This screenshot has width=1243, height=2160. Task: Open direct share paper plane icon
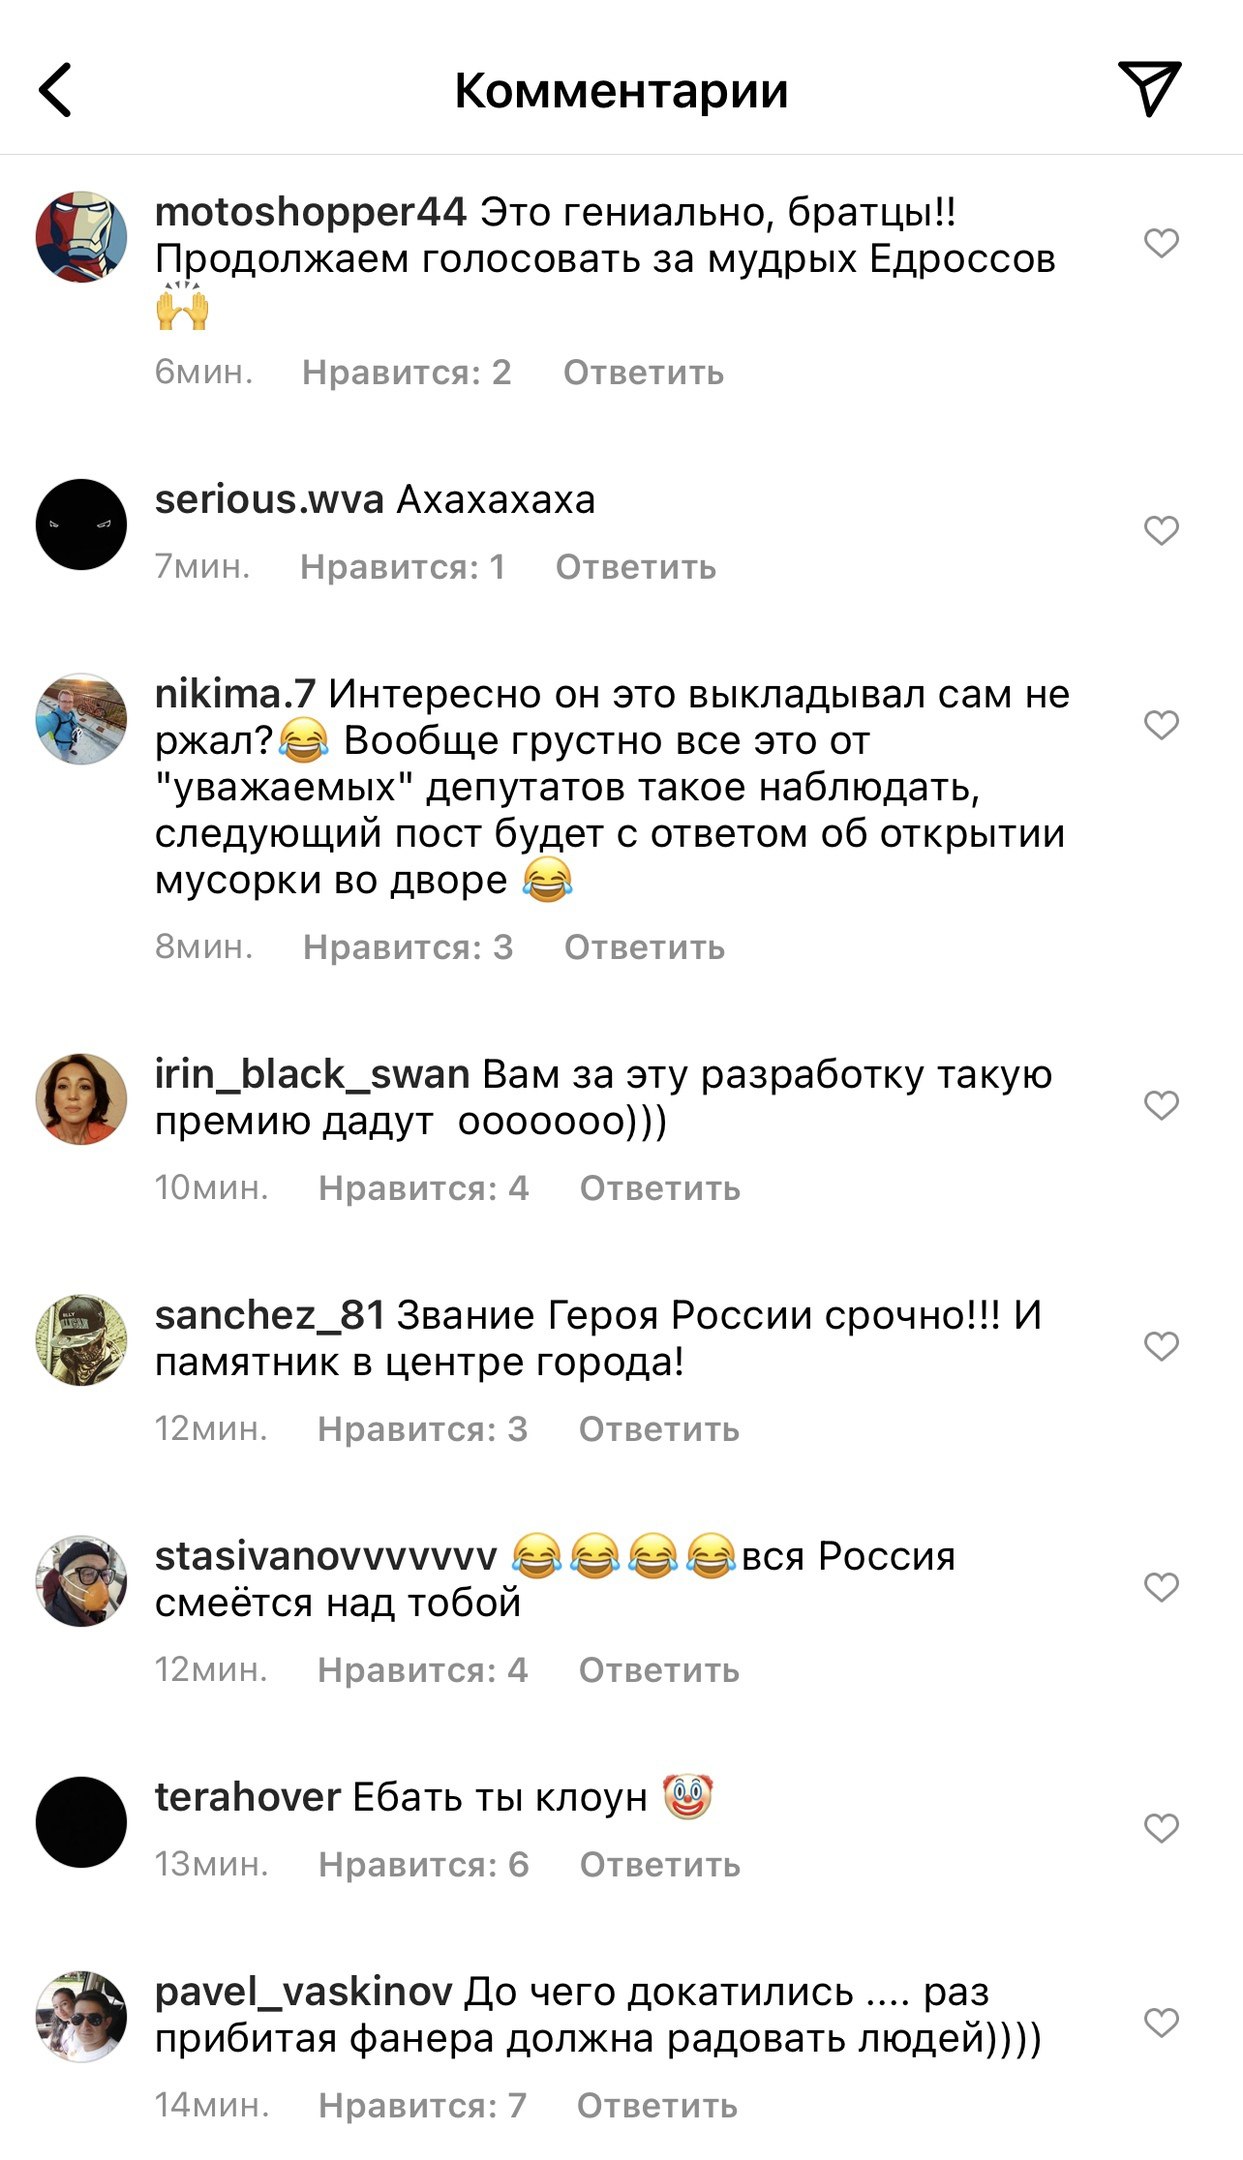[1150, 88]
